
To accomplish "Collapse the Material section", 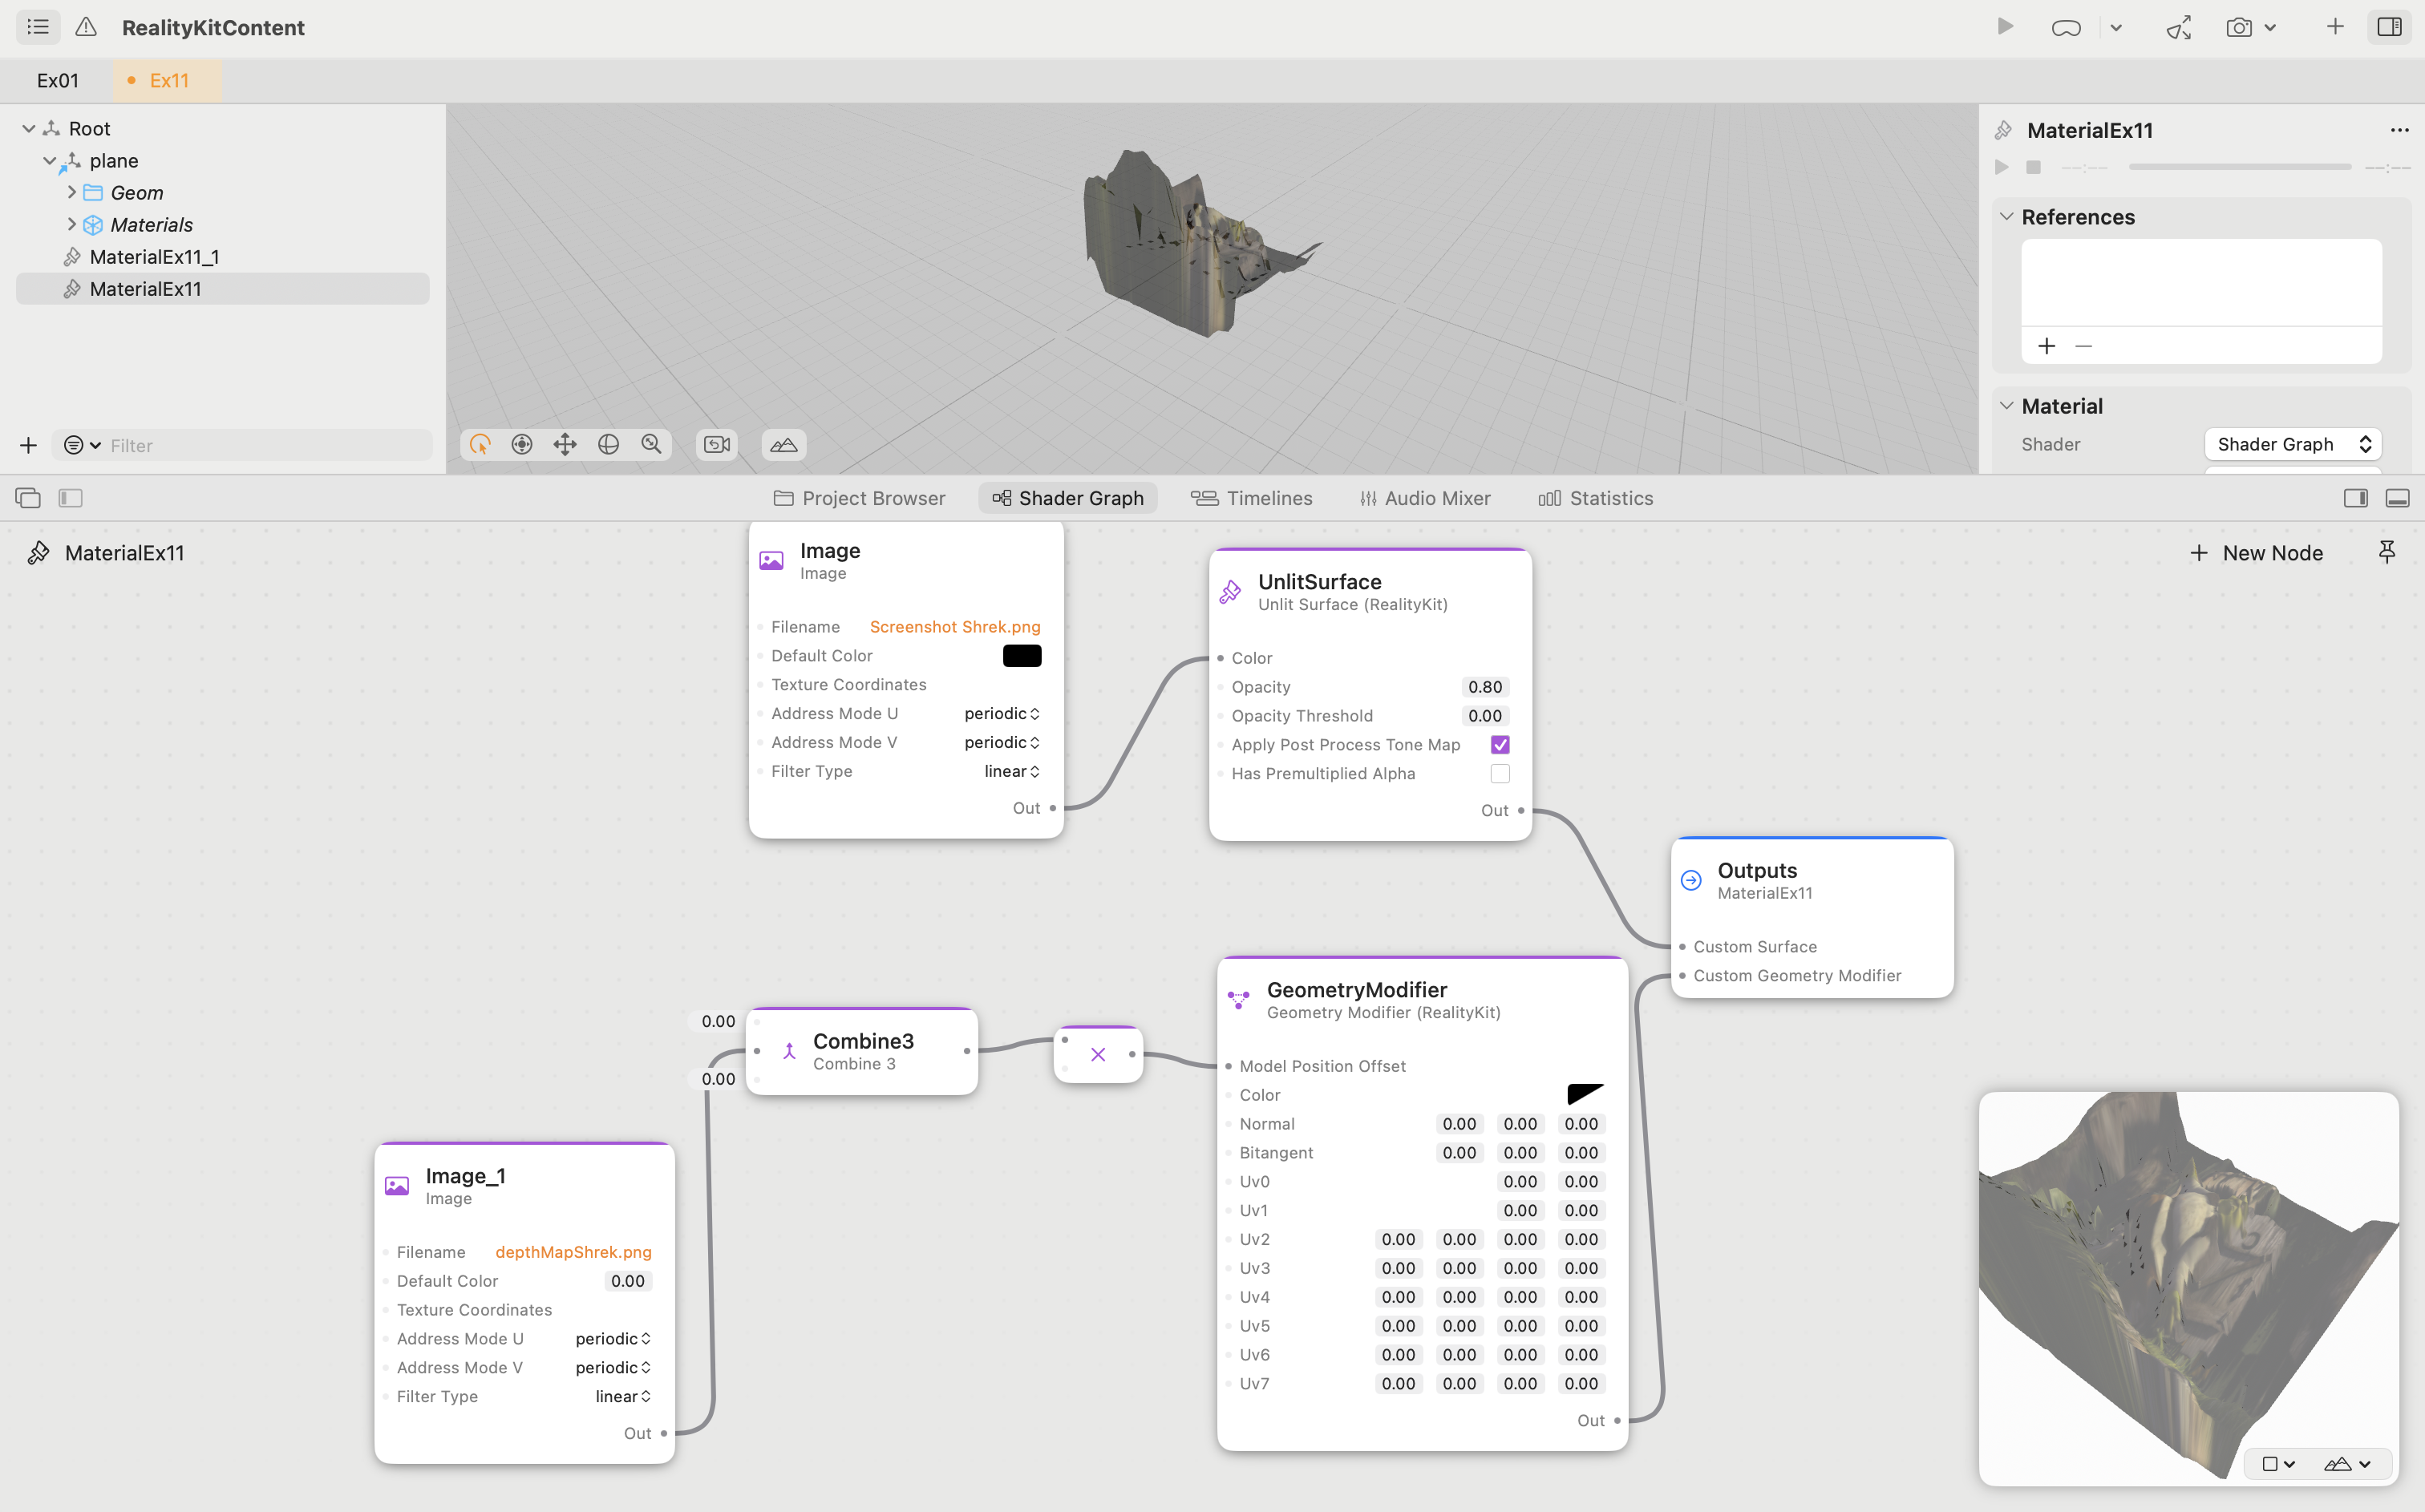I will pos(2006,405).
